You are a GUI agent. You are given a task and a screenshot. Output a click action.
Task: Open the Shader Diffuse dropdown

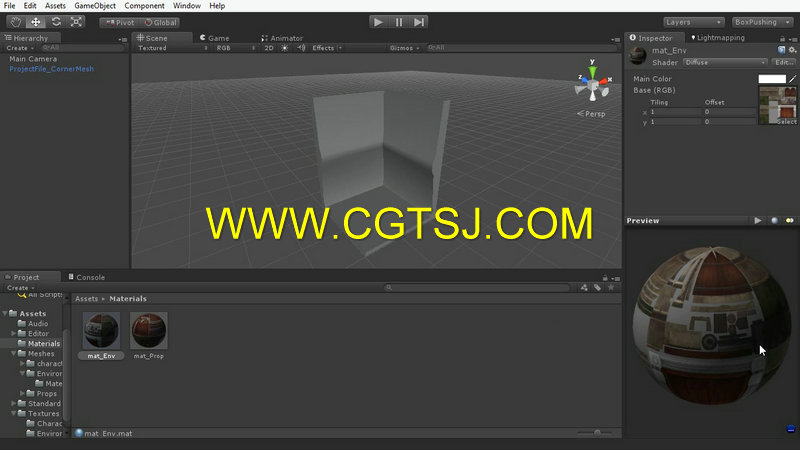(724, 62)
